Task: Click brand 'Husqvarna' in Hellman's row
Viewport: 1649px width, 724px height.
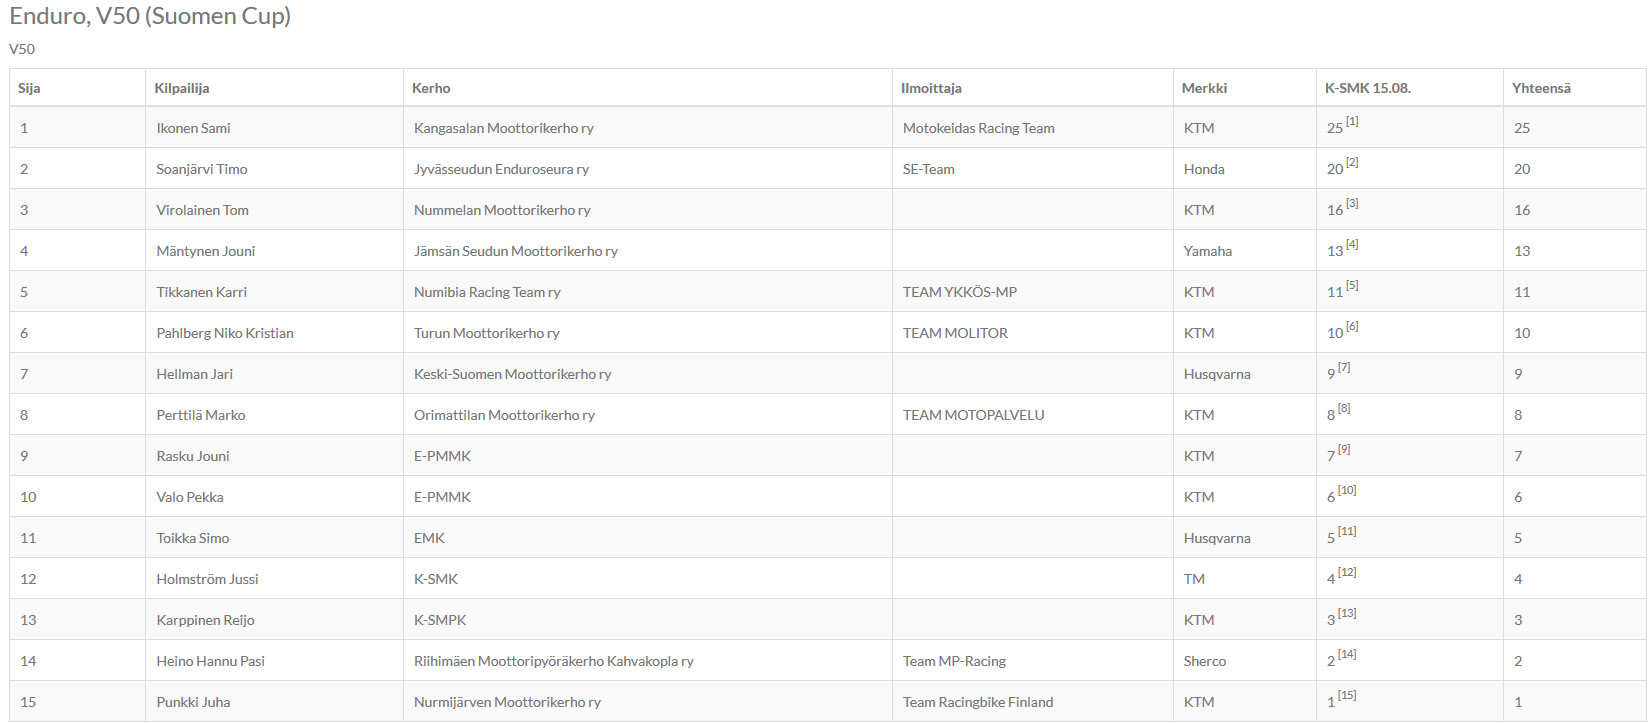Action: pyautogui.click(x=1217, y=374)
